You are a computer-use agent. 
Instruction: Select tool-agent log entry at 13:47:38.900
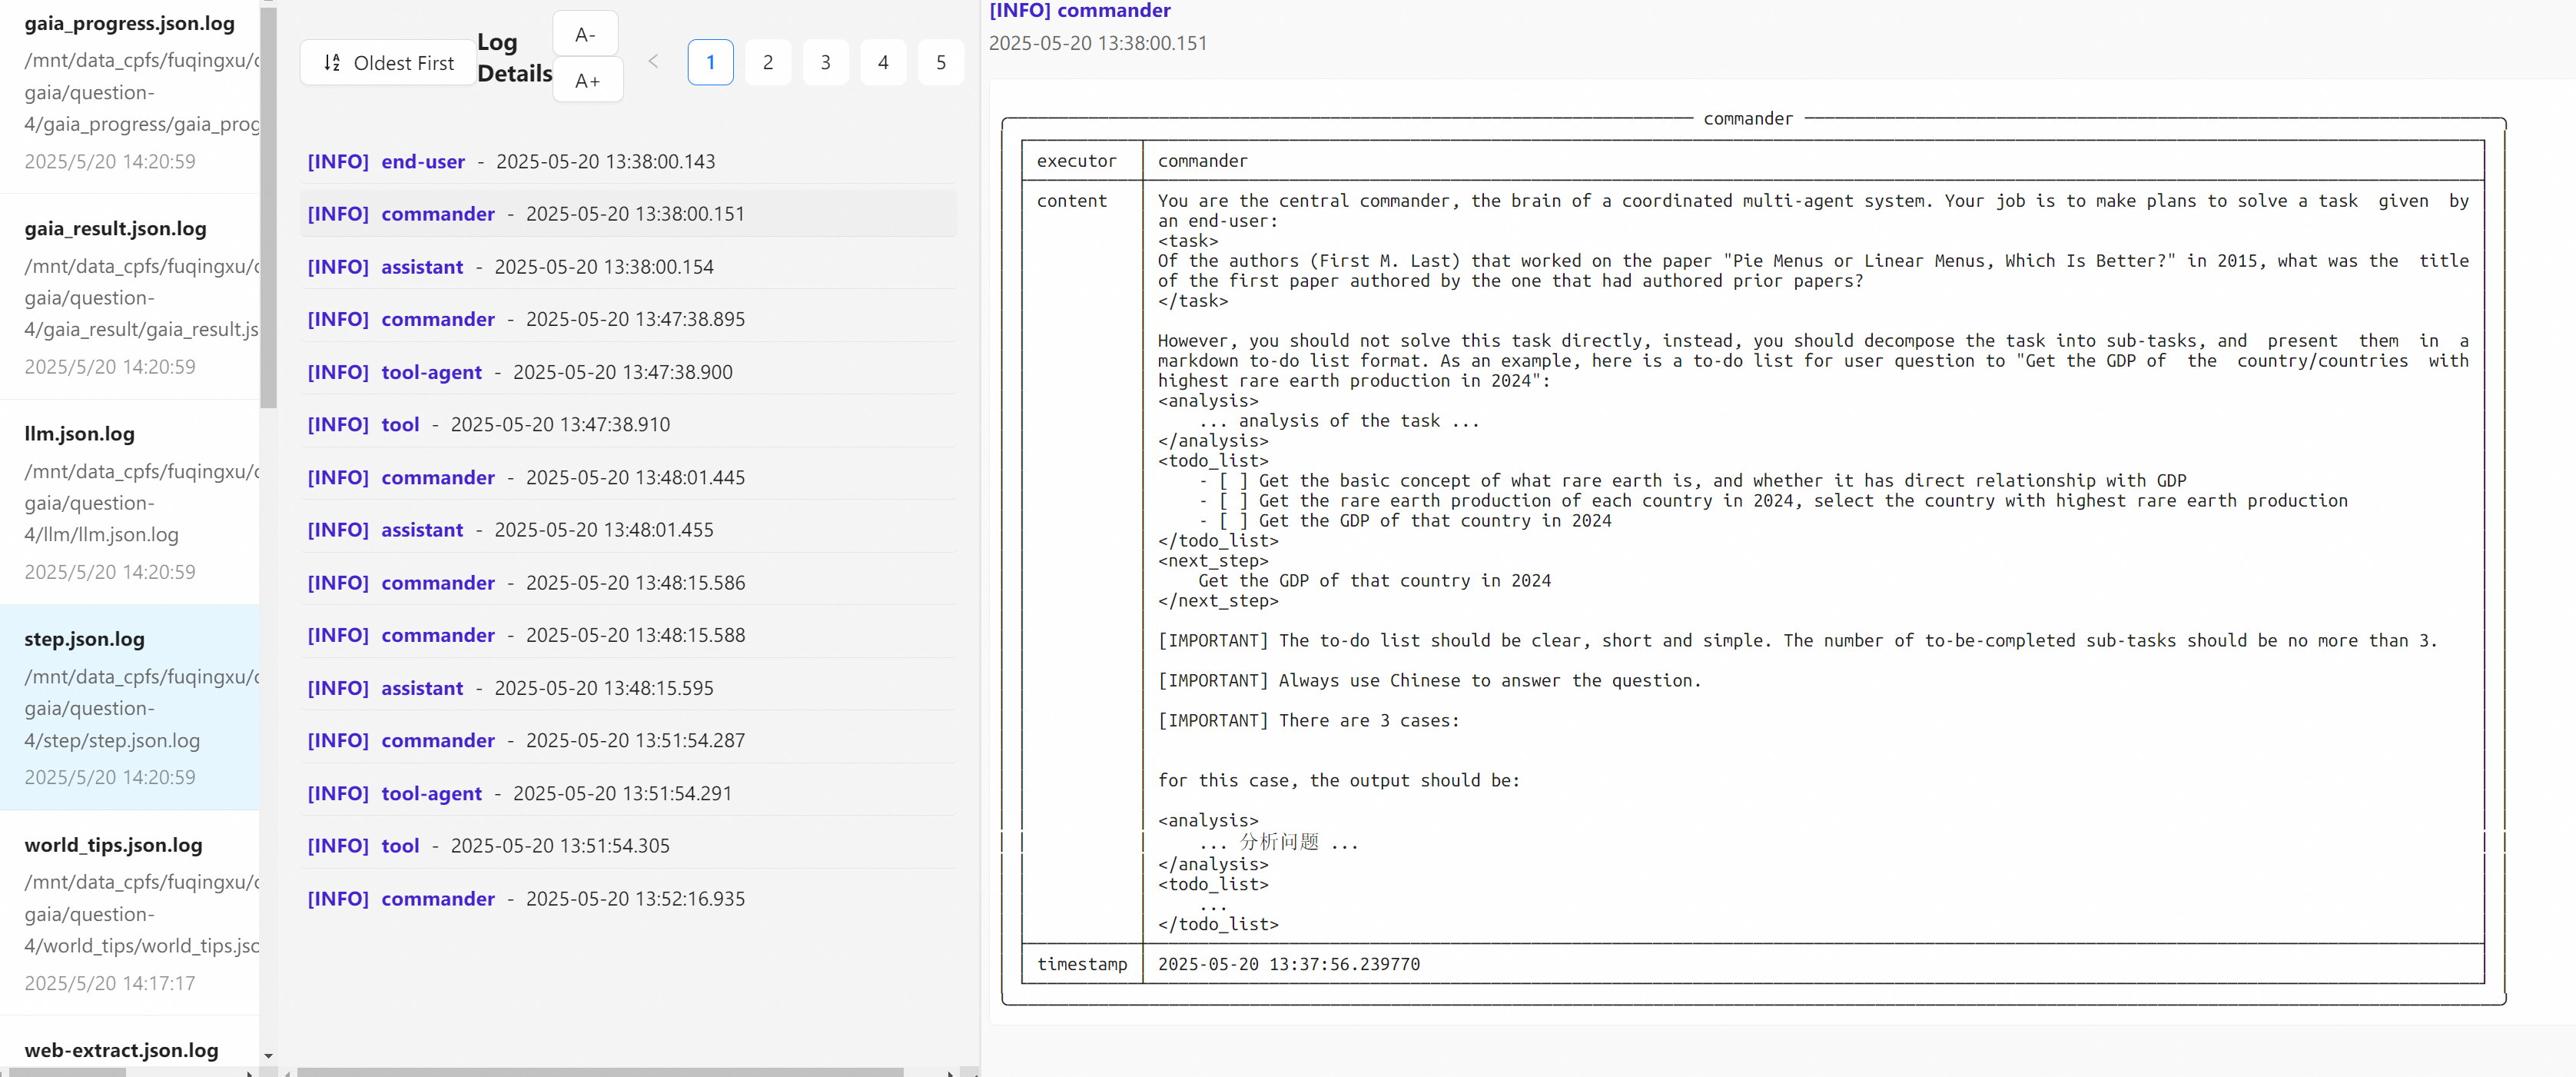tap(628, 372)
